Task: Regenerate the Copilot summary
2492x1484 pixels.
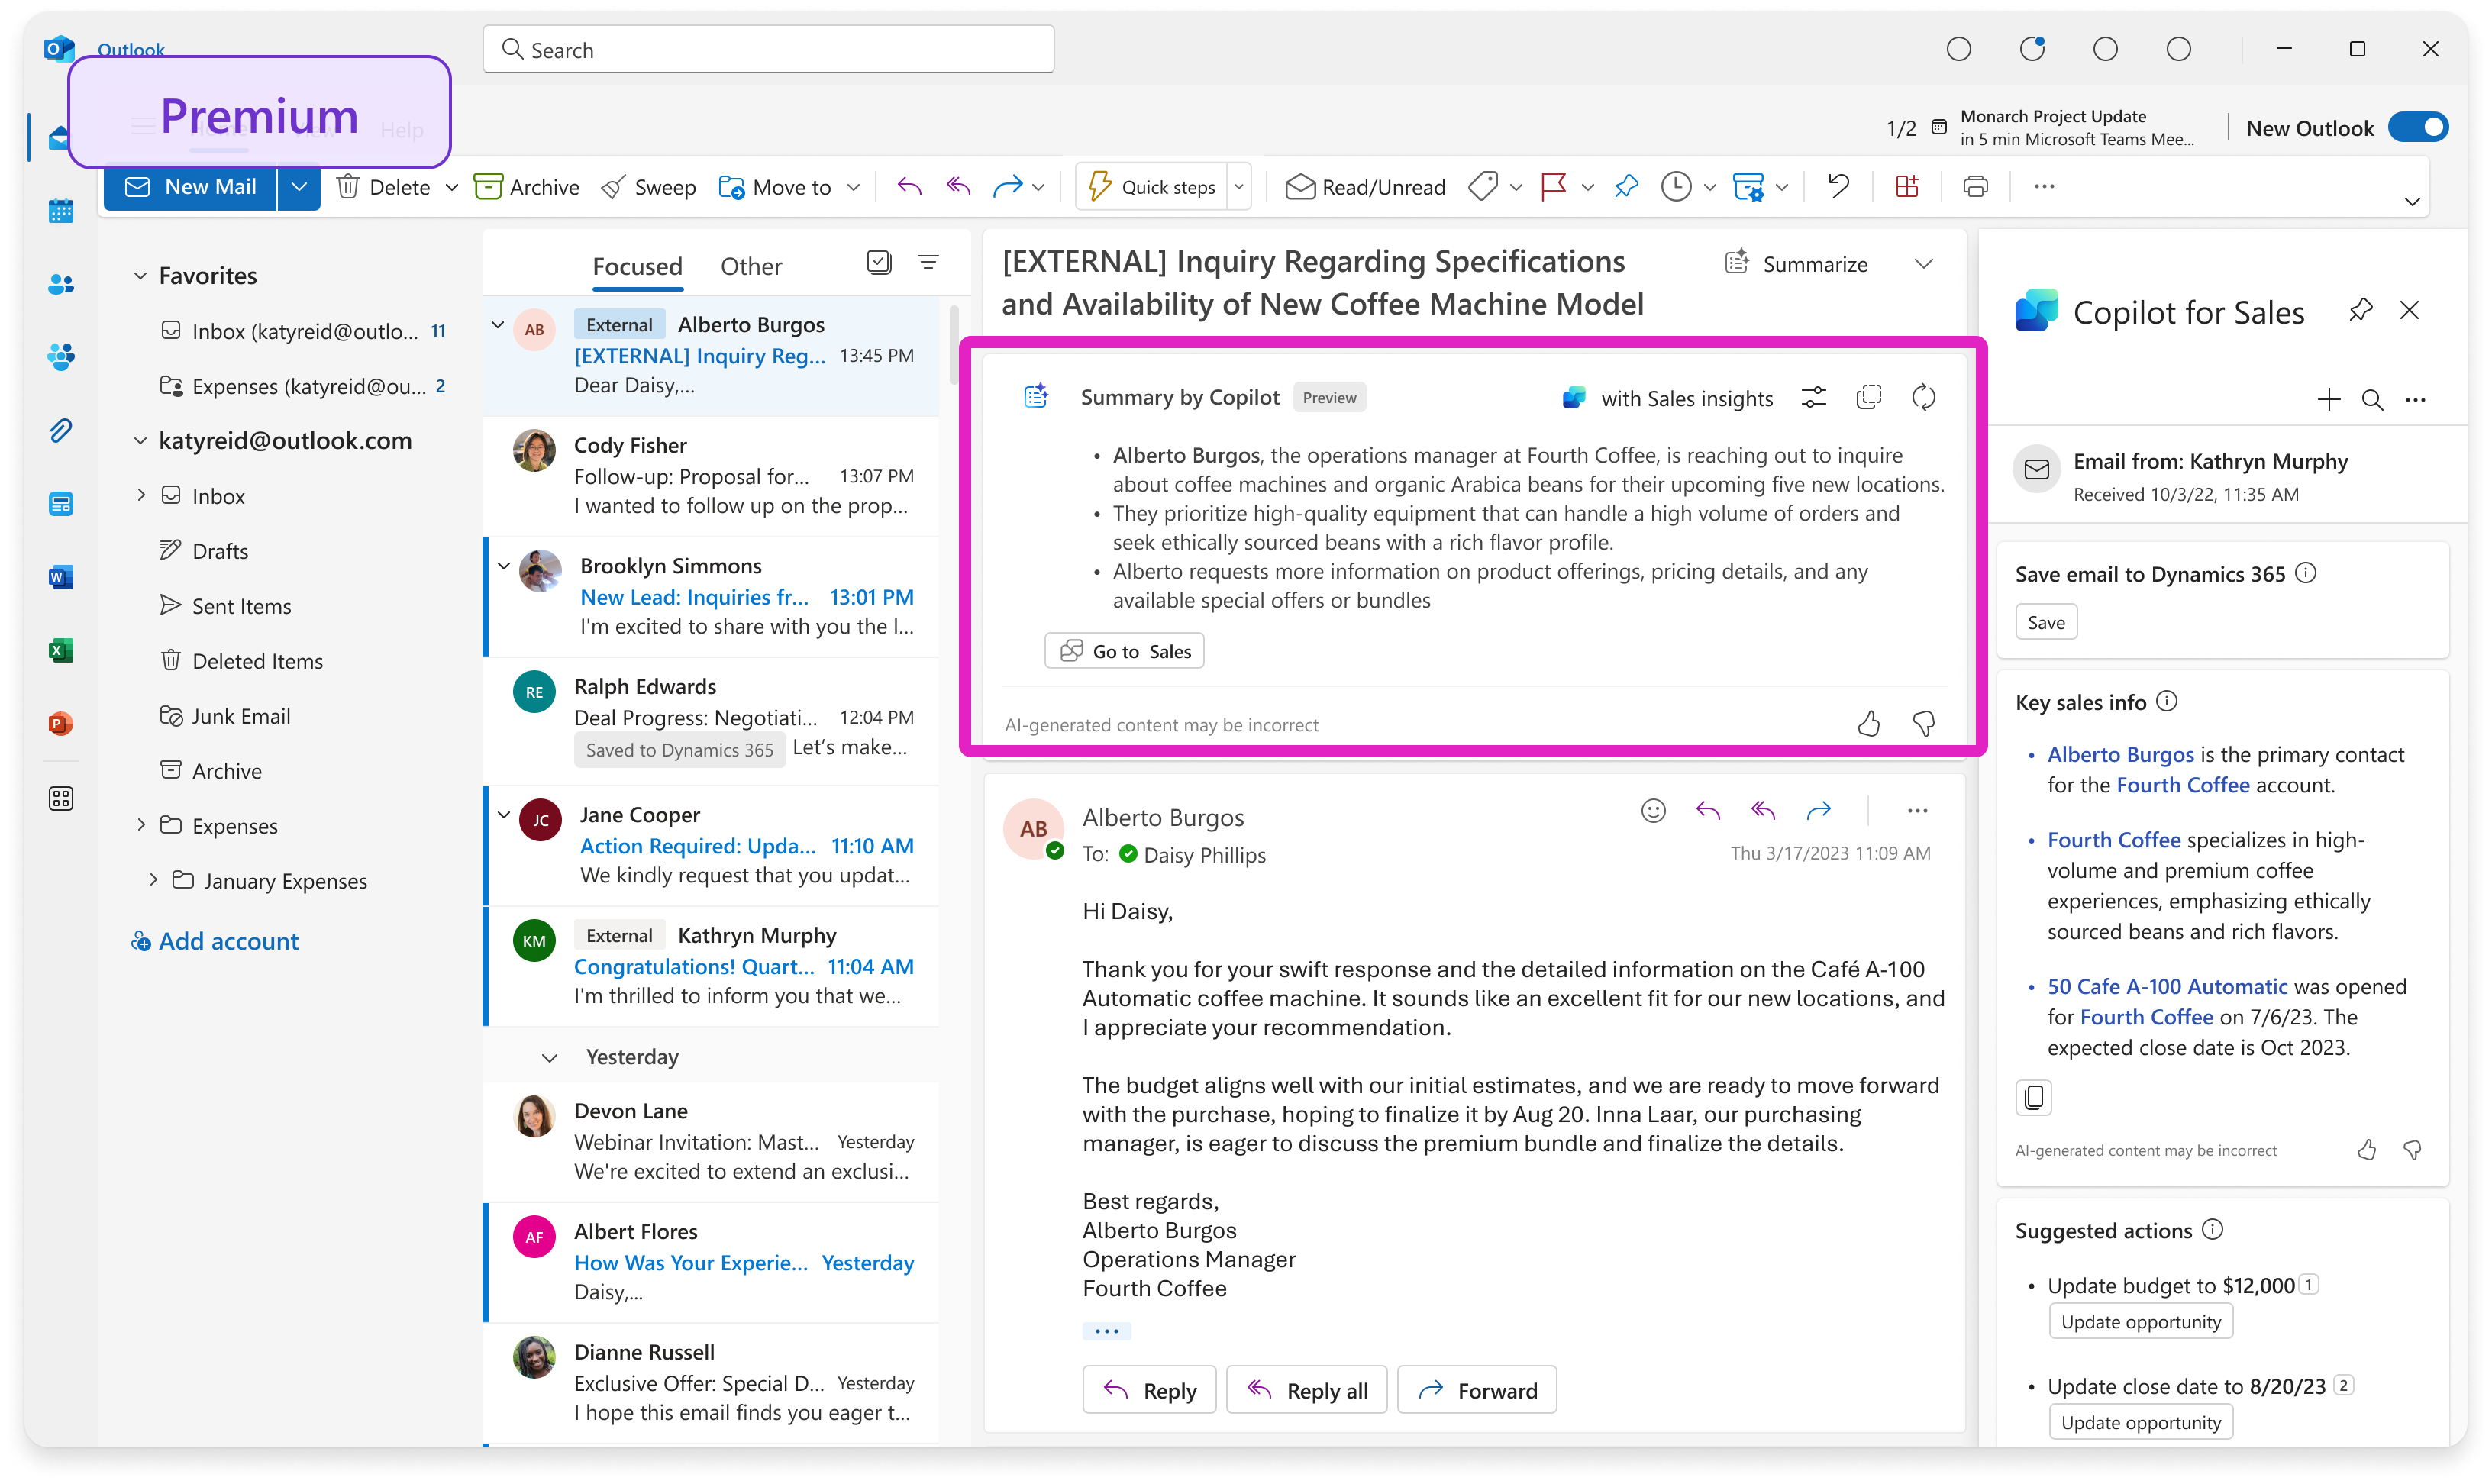Action: point(1923,397)
